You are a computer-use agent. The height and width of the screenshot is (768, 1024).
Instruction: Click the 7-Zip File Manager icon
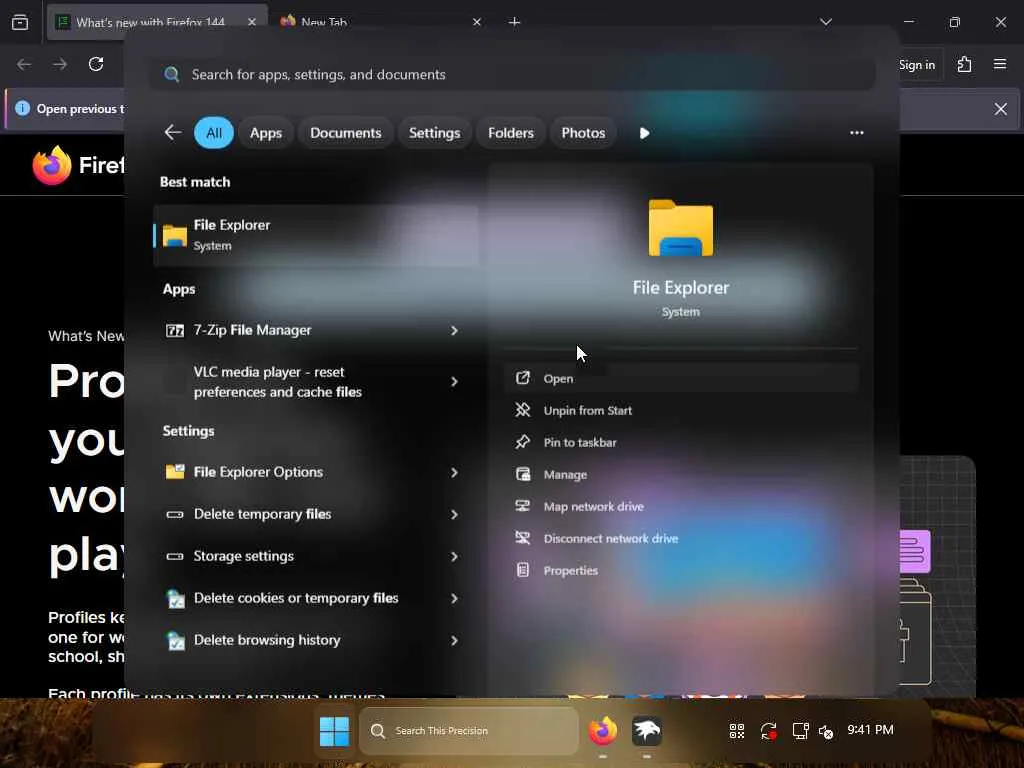(x=174, y=330)
